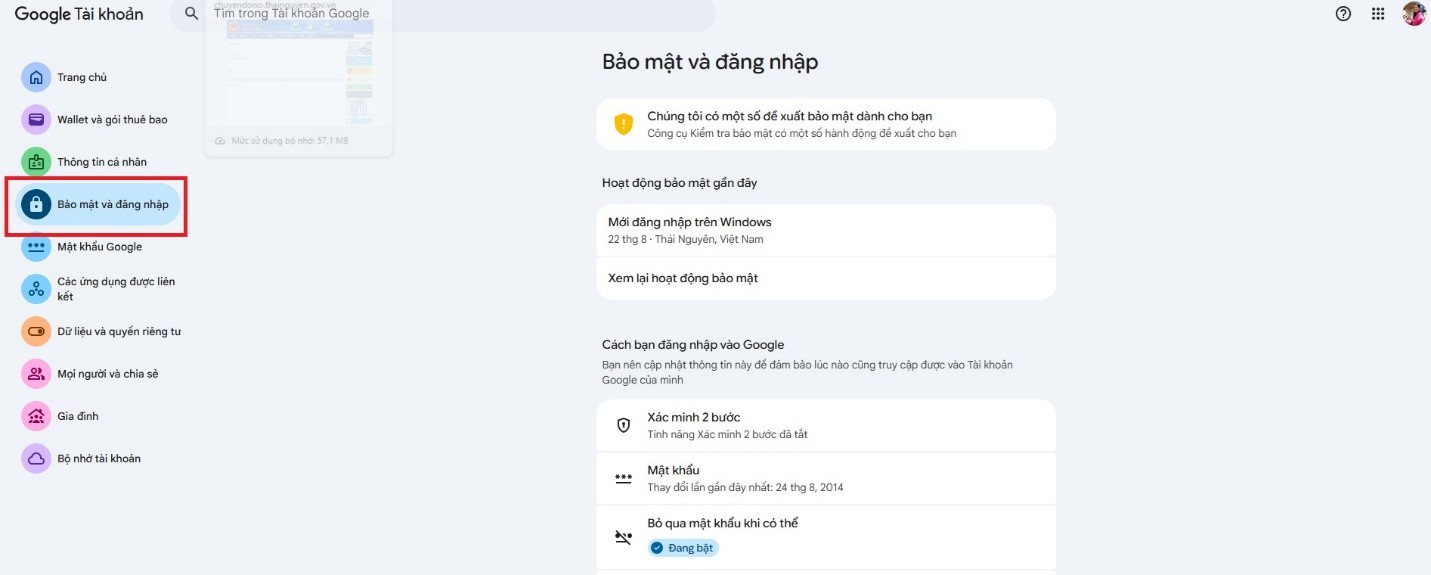Image resolution: width=1431 pixels, height=575 pixels.
Task: Open the help question mark icon
Action: [x=1343, y=14]
